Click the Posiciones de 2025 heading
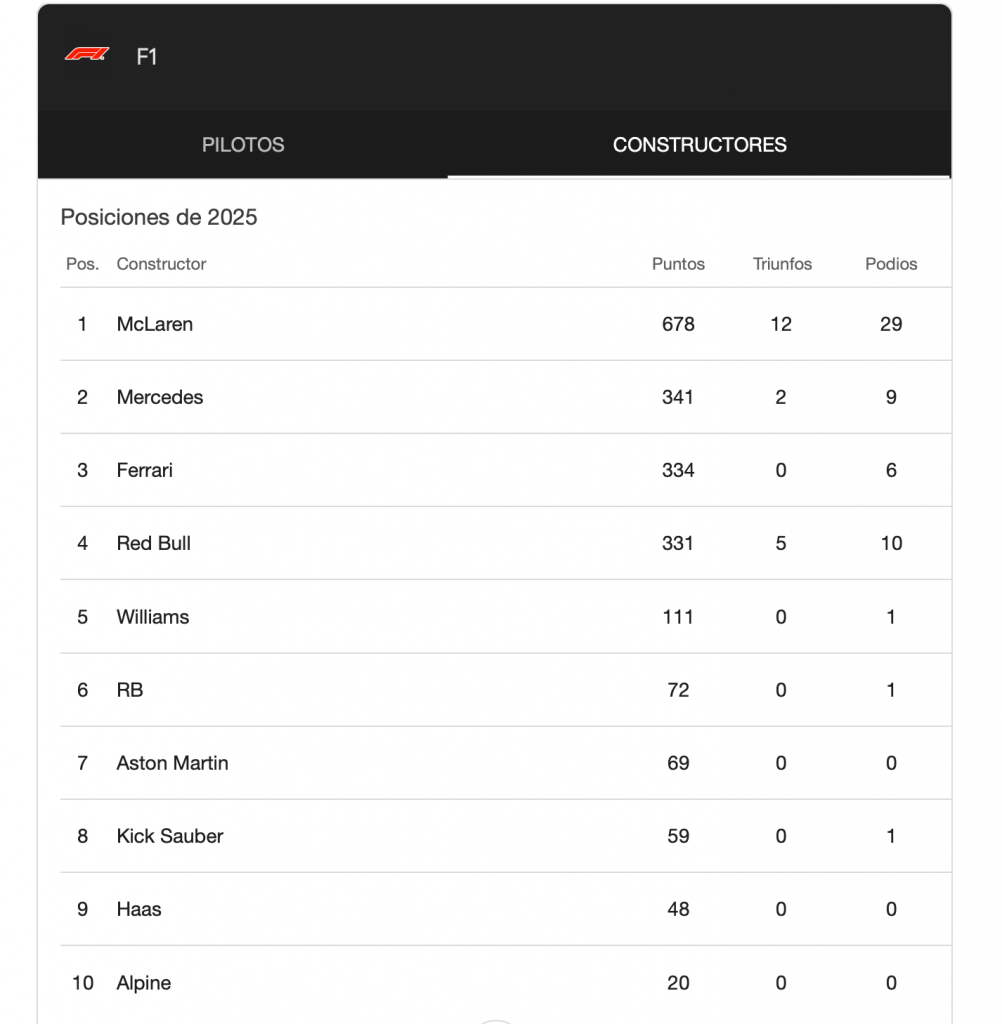This screenshot has height=1024, width=1002. pyautogui.click(x=159, y=217)
